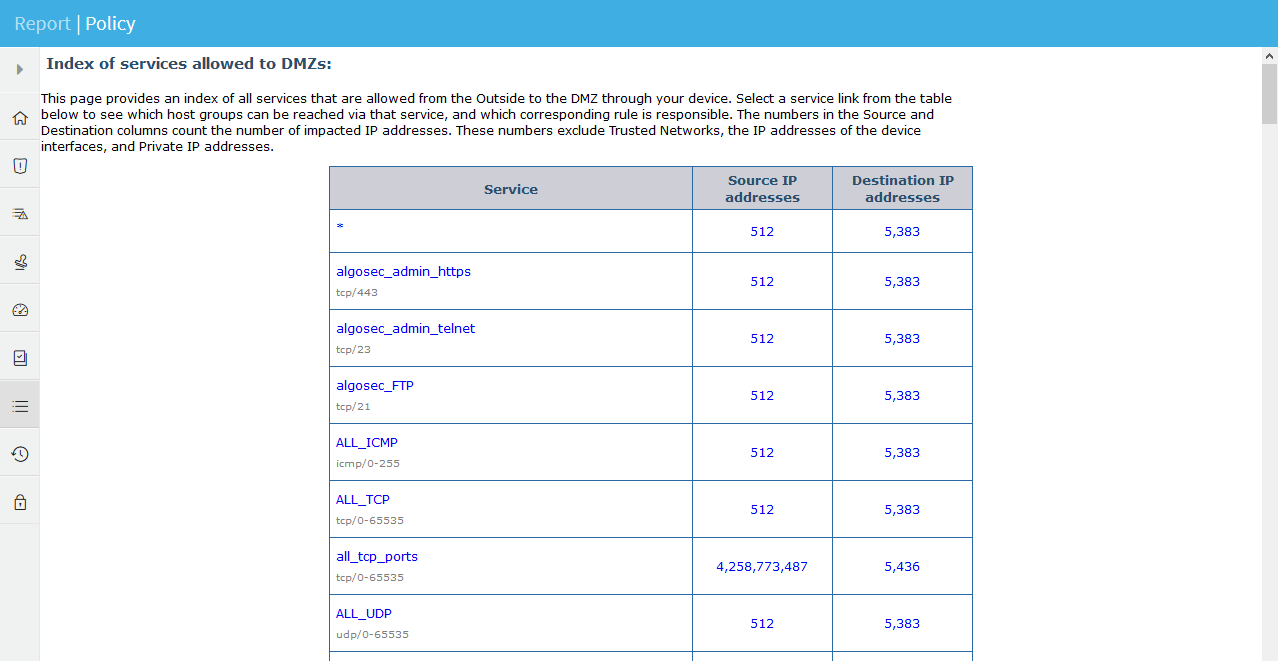This screenshot has width=1278, height=661.
Task: Open the gauge dashboard icon
Action: [x=20, y=310]
